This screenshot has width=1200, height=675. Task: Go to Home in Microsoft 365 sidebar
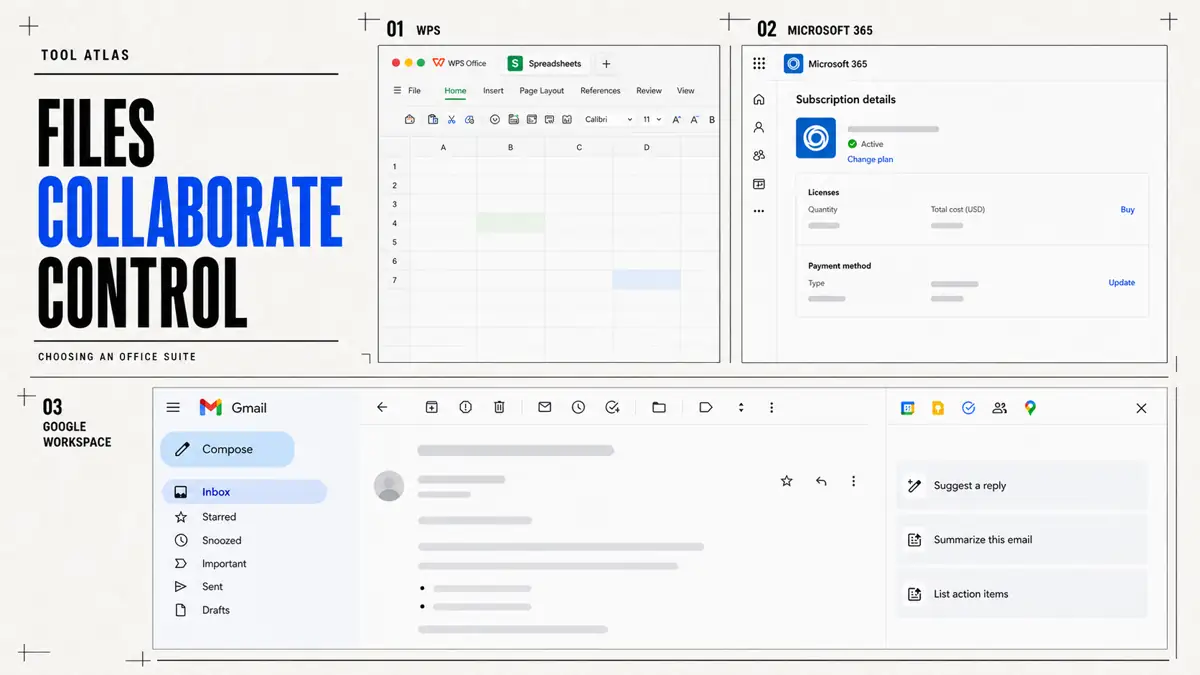tap(759, 99)
